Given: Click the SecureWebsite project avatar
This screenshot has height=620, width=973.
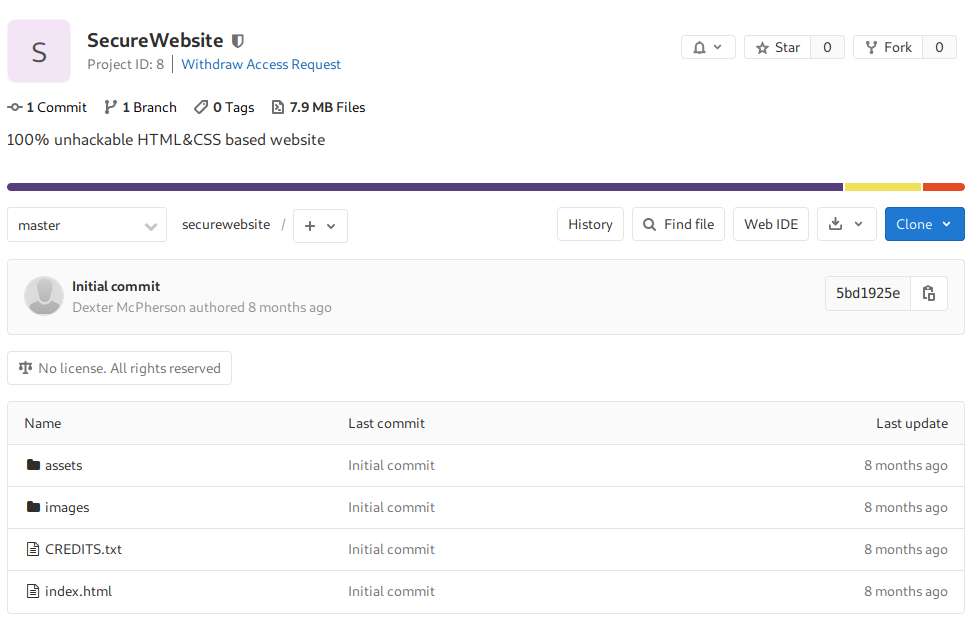Looking at the screenshot, I should [39, 51].
